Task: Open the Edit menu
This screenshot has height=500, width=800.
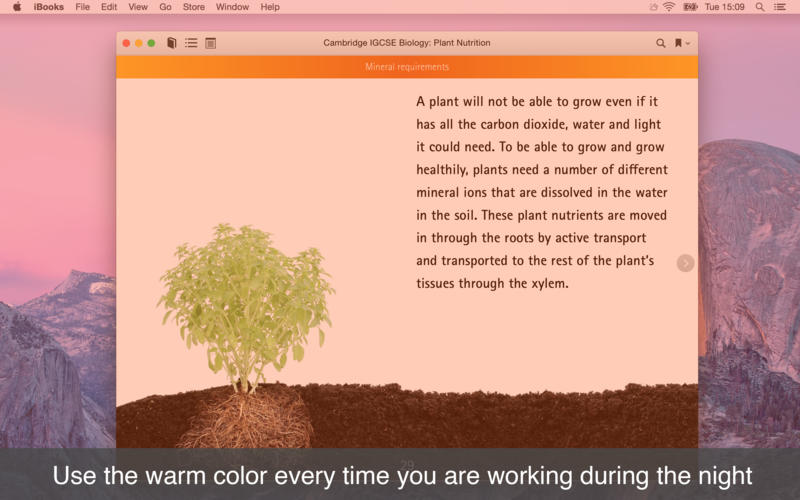Action: pos(109,7)
